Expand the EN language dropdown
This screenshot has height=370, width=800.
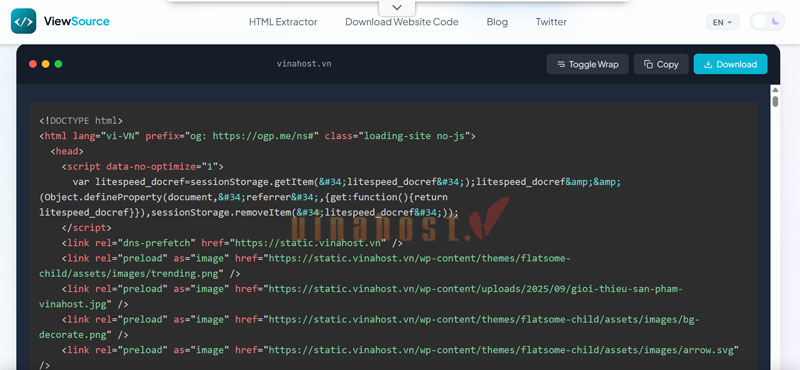[722, 22]
